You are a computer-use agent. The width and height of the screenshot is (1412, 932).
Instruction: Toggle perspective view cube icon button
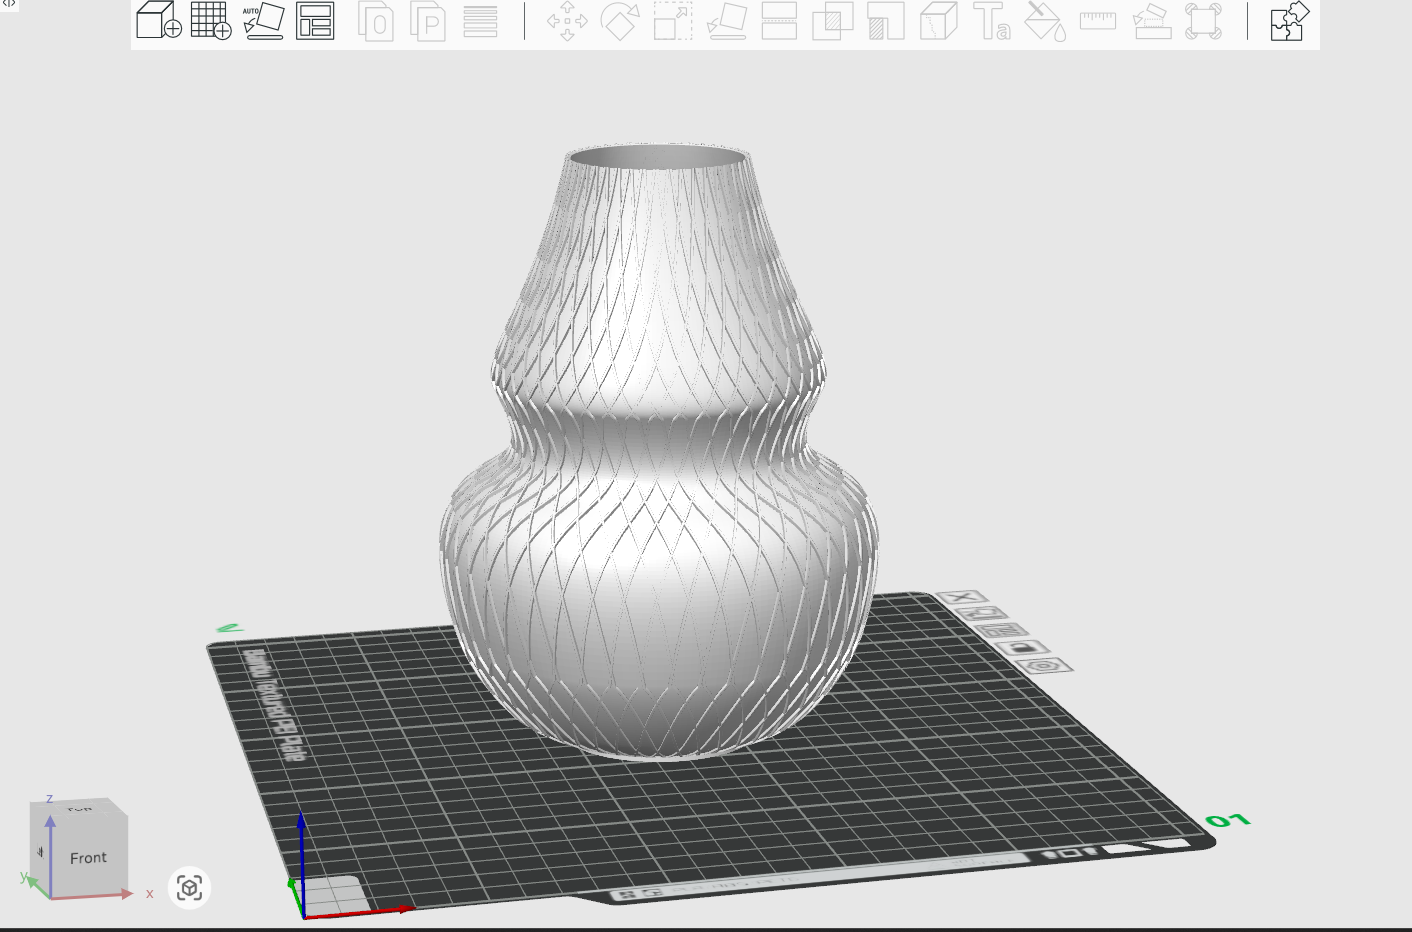click(x=190, y=888)
